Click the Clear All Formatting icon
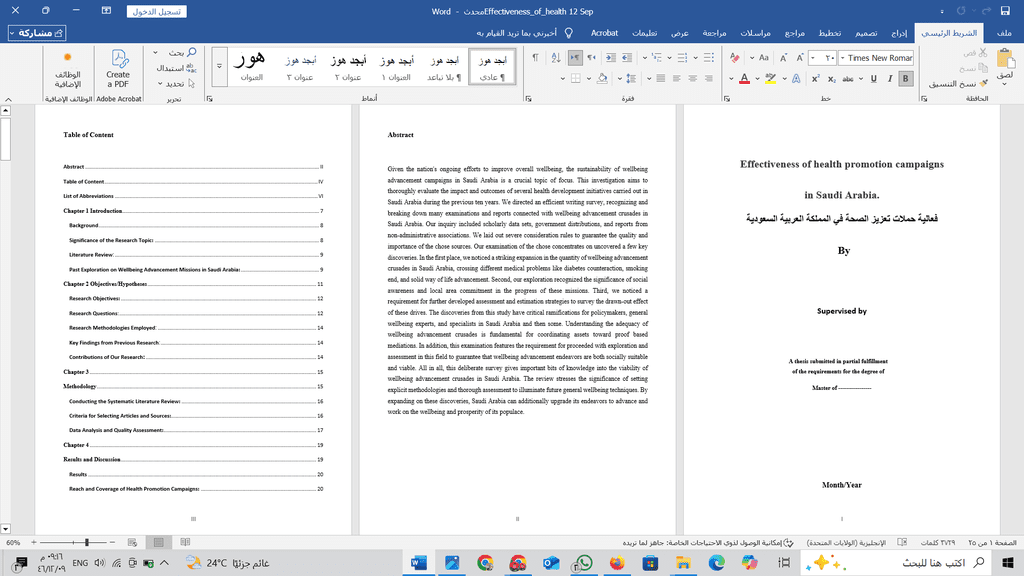The height and width of the screenshot is (576, 1024). pyautogui.click(x=735, y=58)
